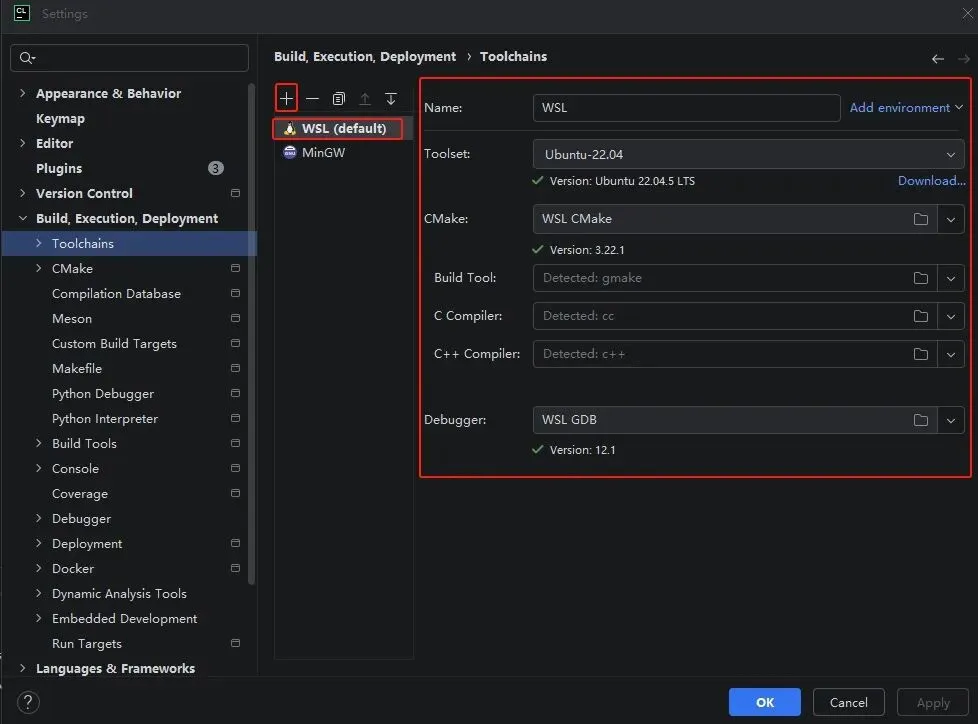
Task: Focus the settings search box
Action: tap(129, 58)
